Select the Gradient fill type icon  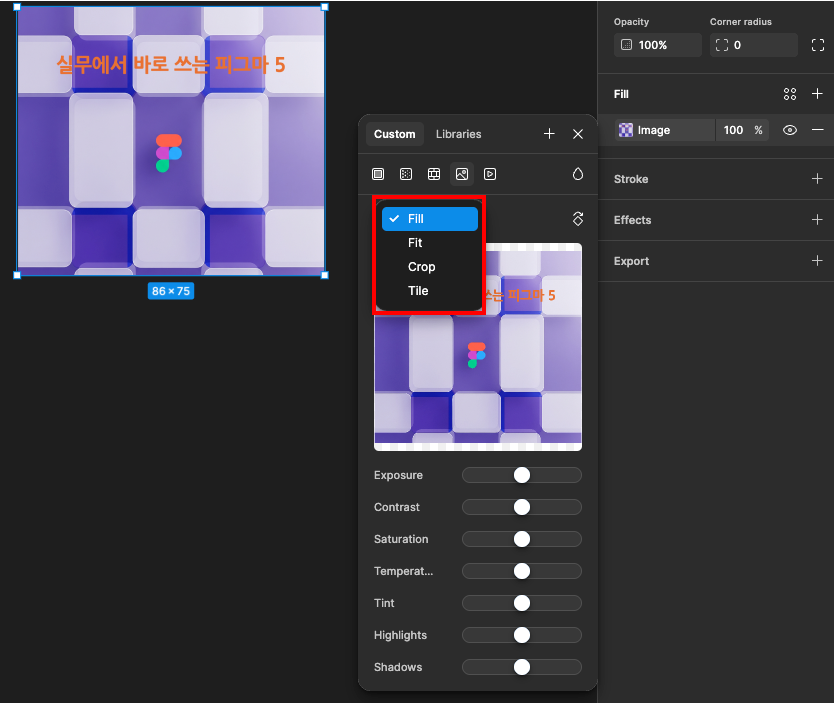[x=406, y=174]
